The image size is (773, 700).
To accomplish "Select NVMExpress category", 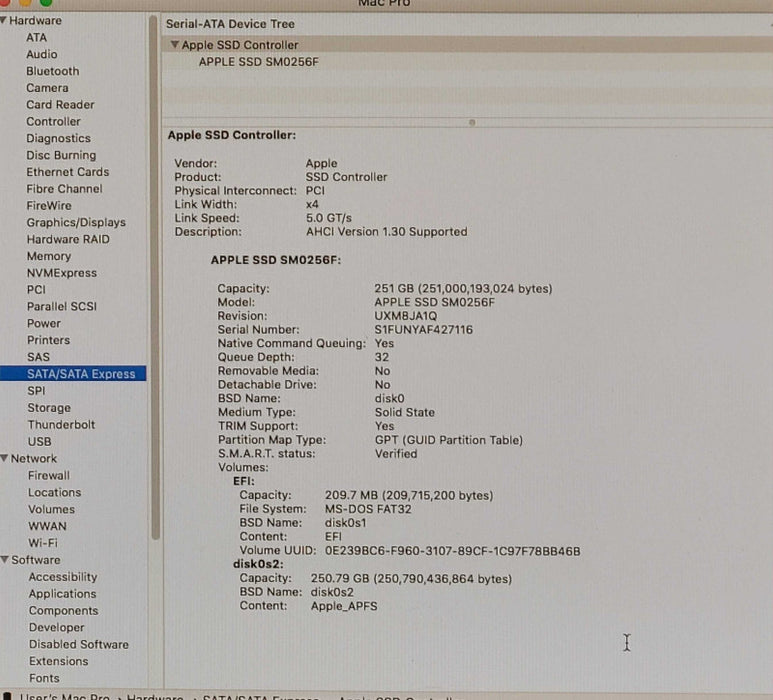I will [62, 273].
